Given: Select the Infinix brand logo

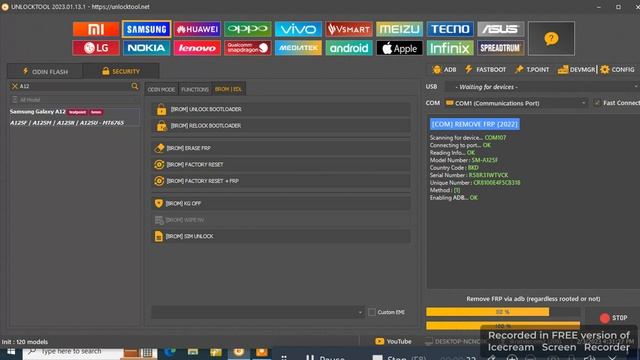Looking at the screenshot, I should click(450, 48).
